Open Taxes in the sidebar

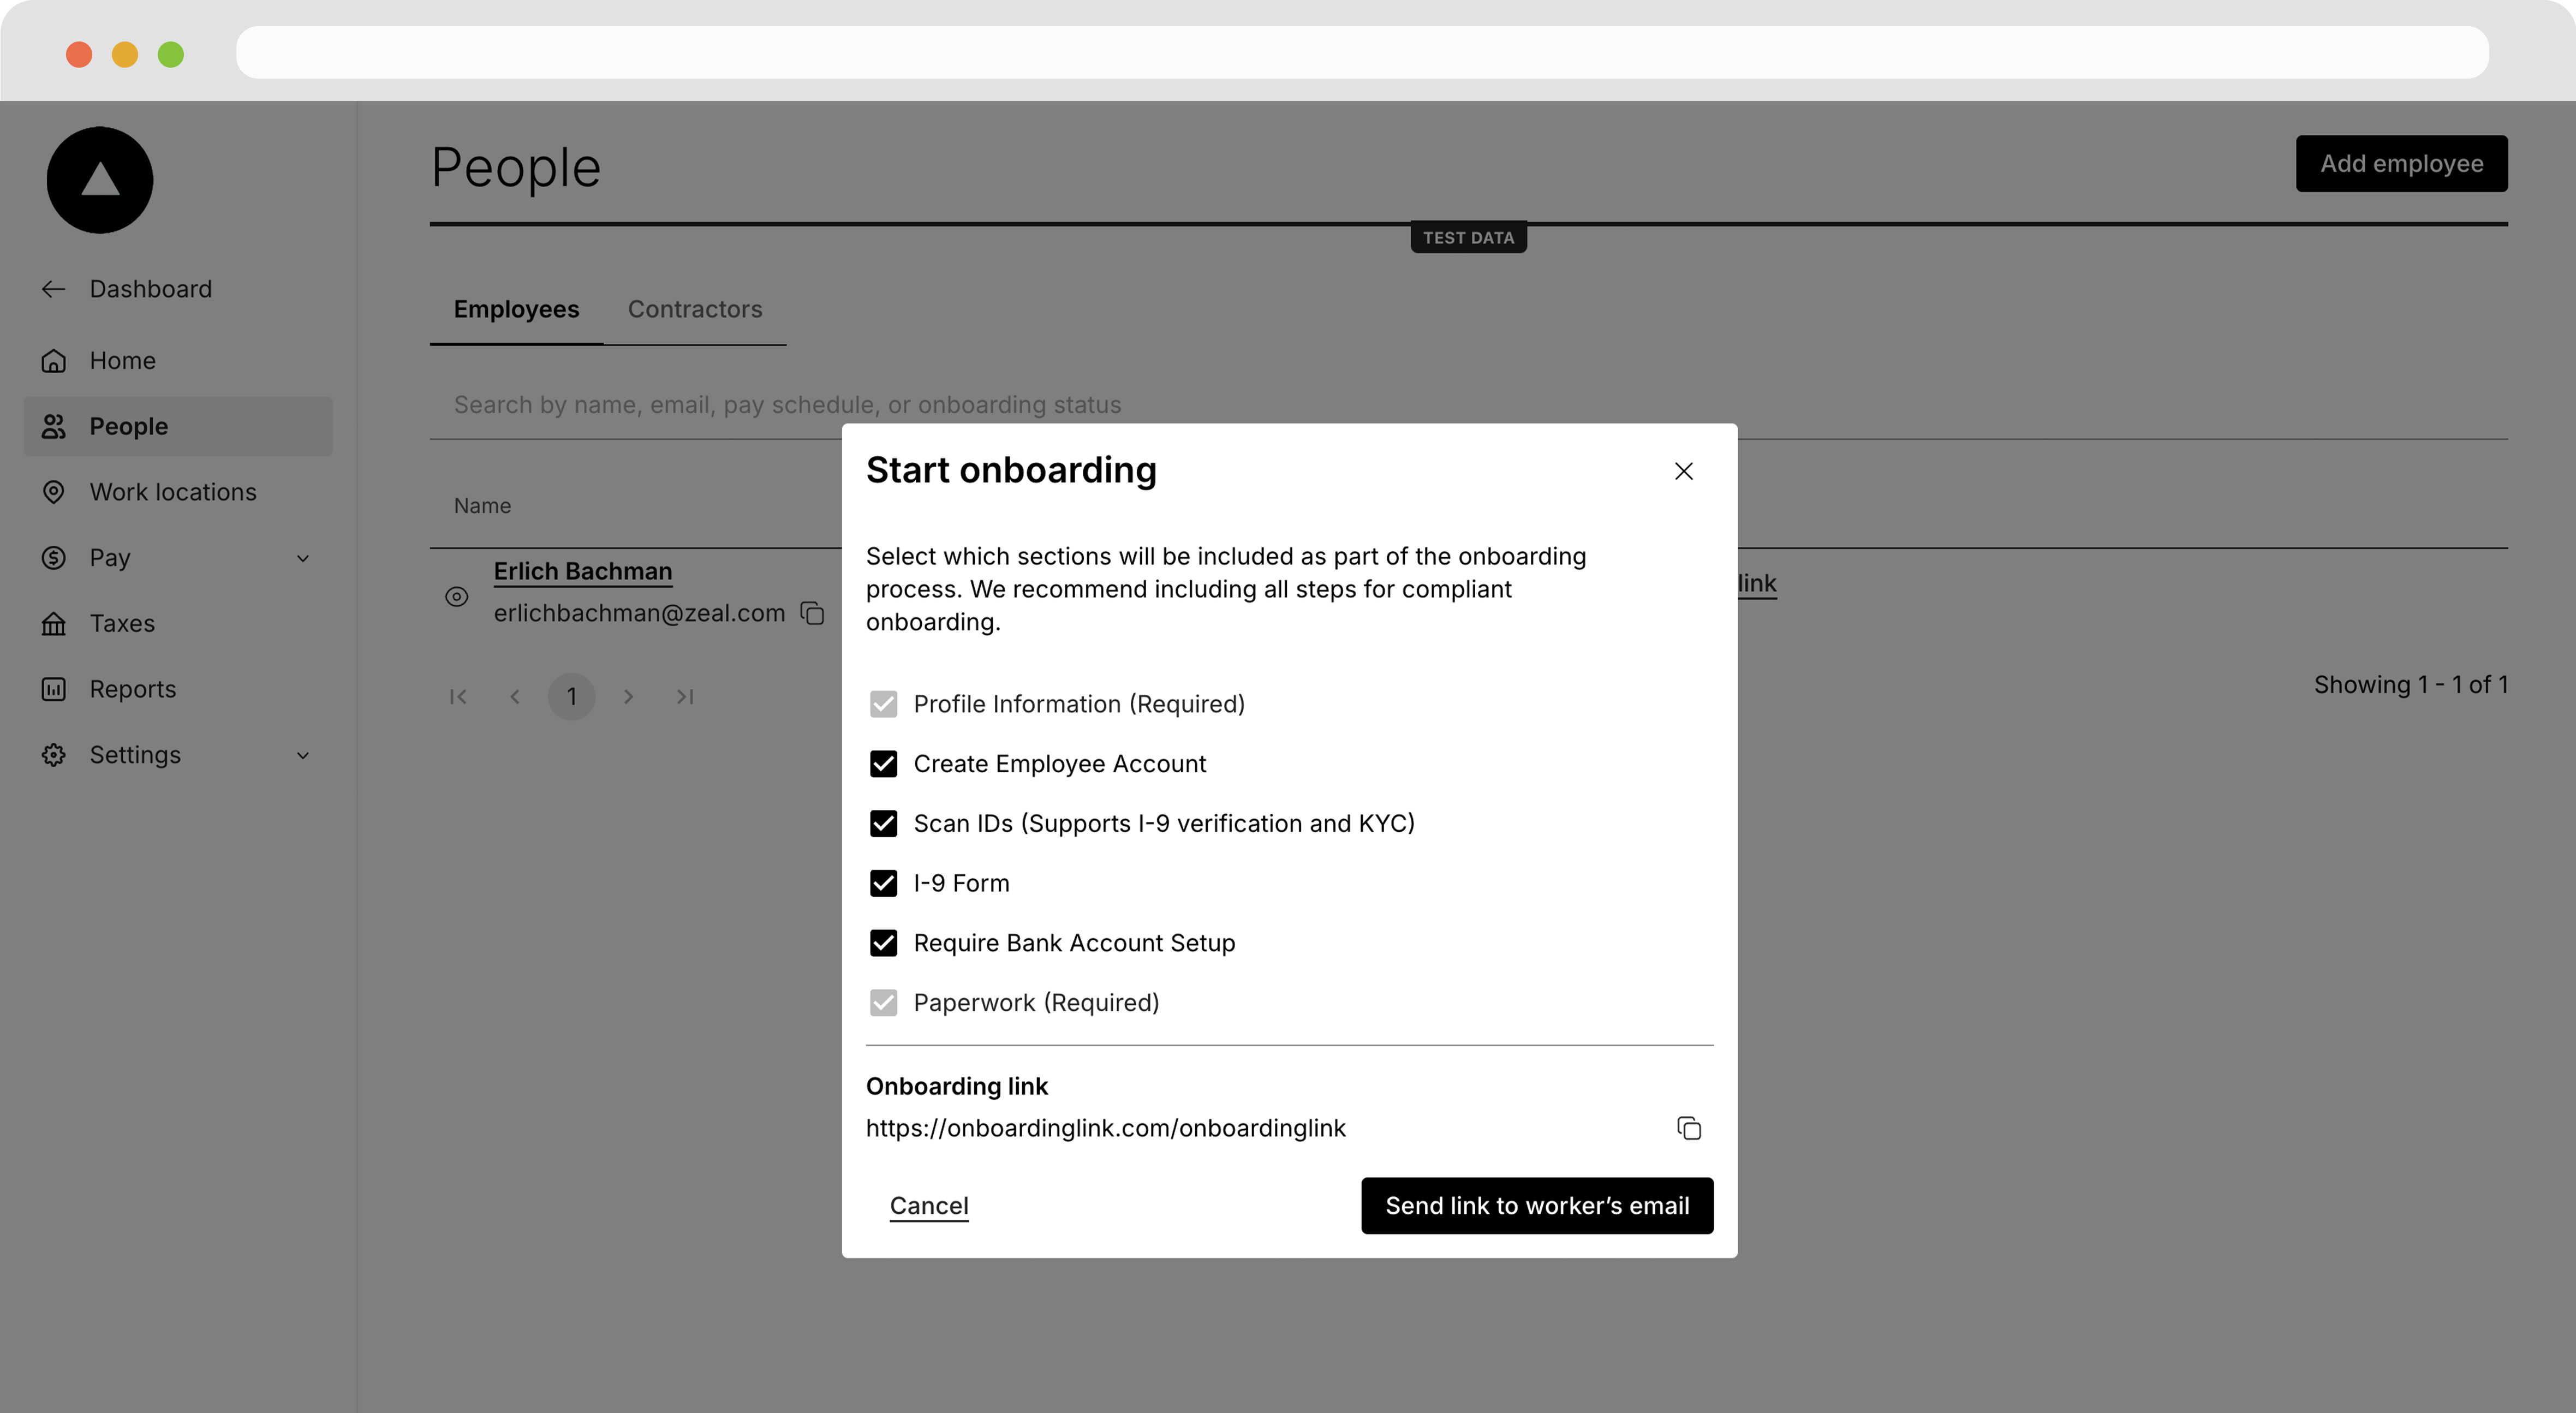pos(178,624)
